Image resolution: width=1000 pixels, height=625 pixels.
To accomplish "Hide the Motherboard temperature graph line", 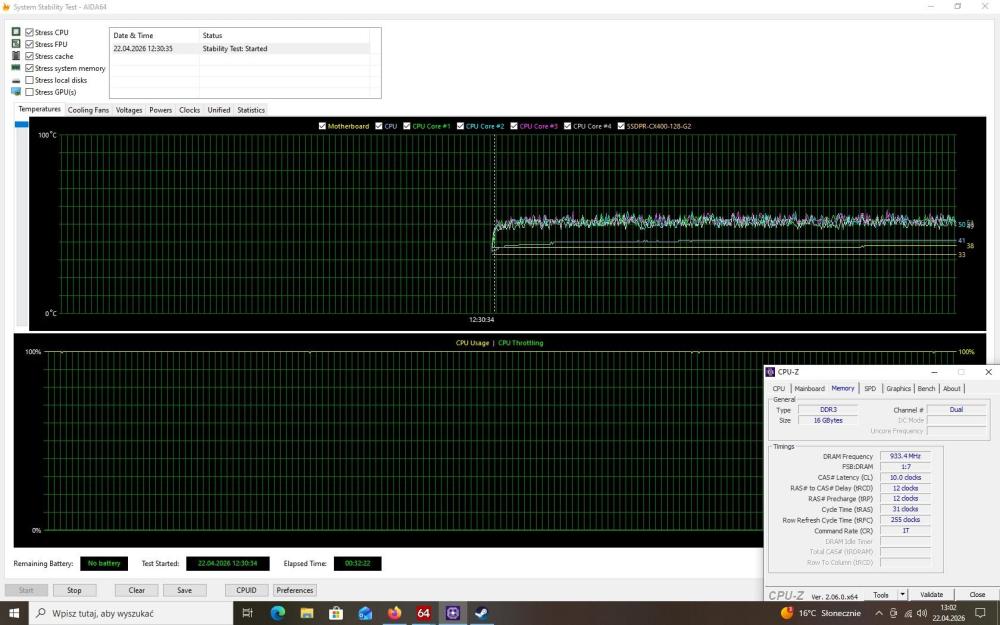I will tap(322, 126).
